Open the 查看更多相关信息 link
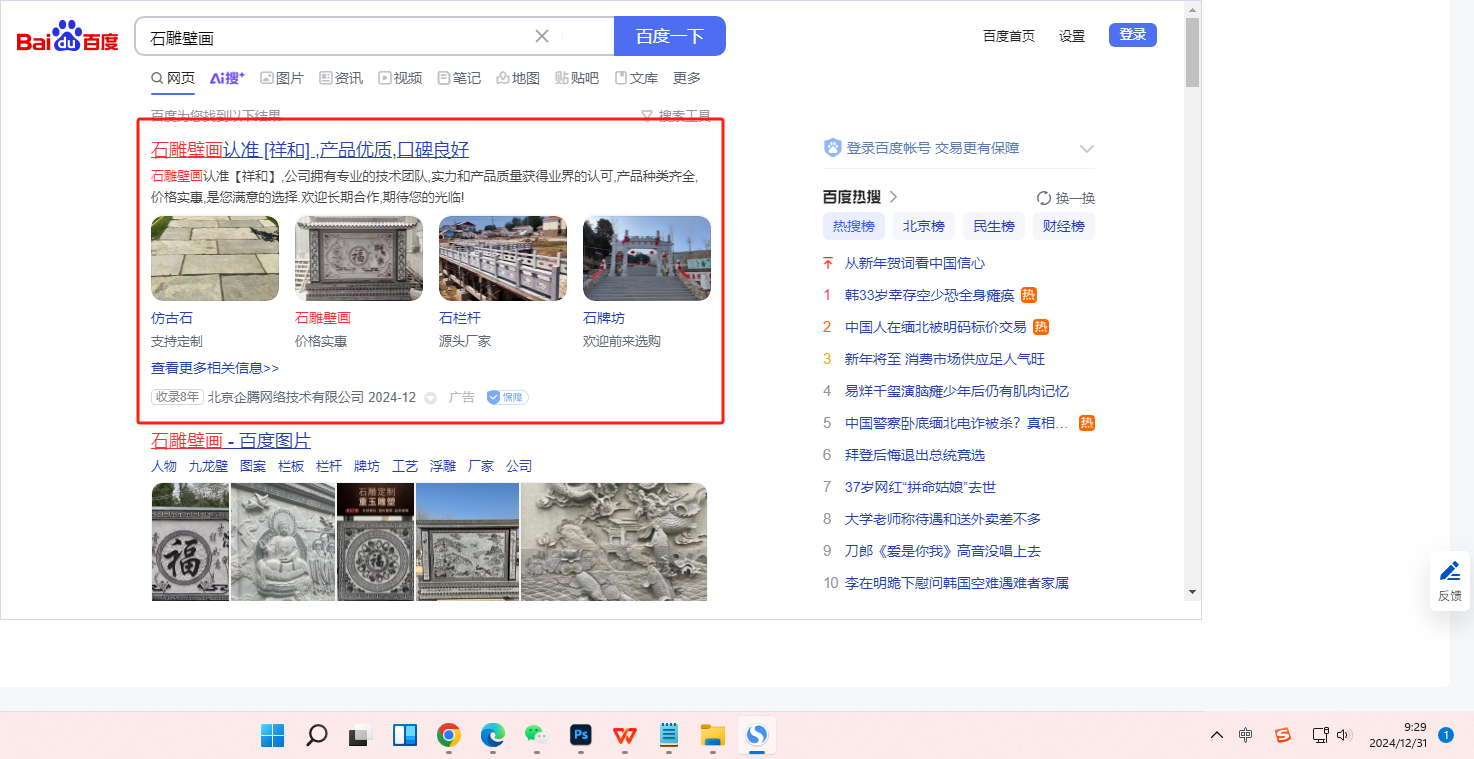The width and height of the screenshot is (1474, 759). (215, 368)
